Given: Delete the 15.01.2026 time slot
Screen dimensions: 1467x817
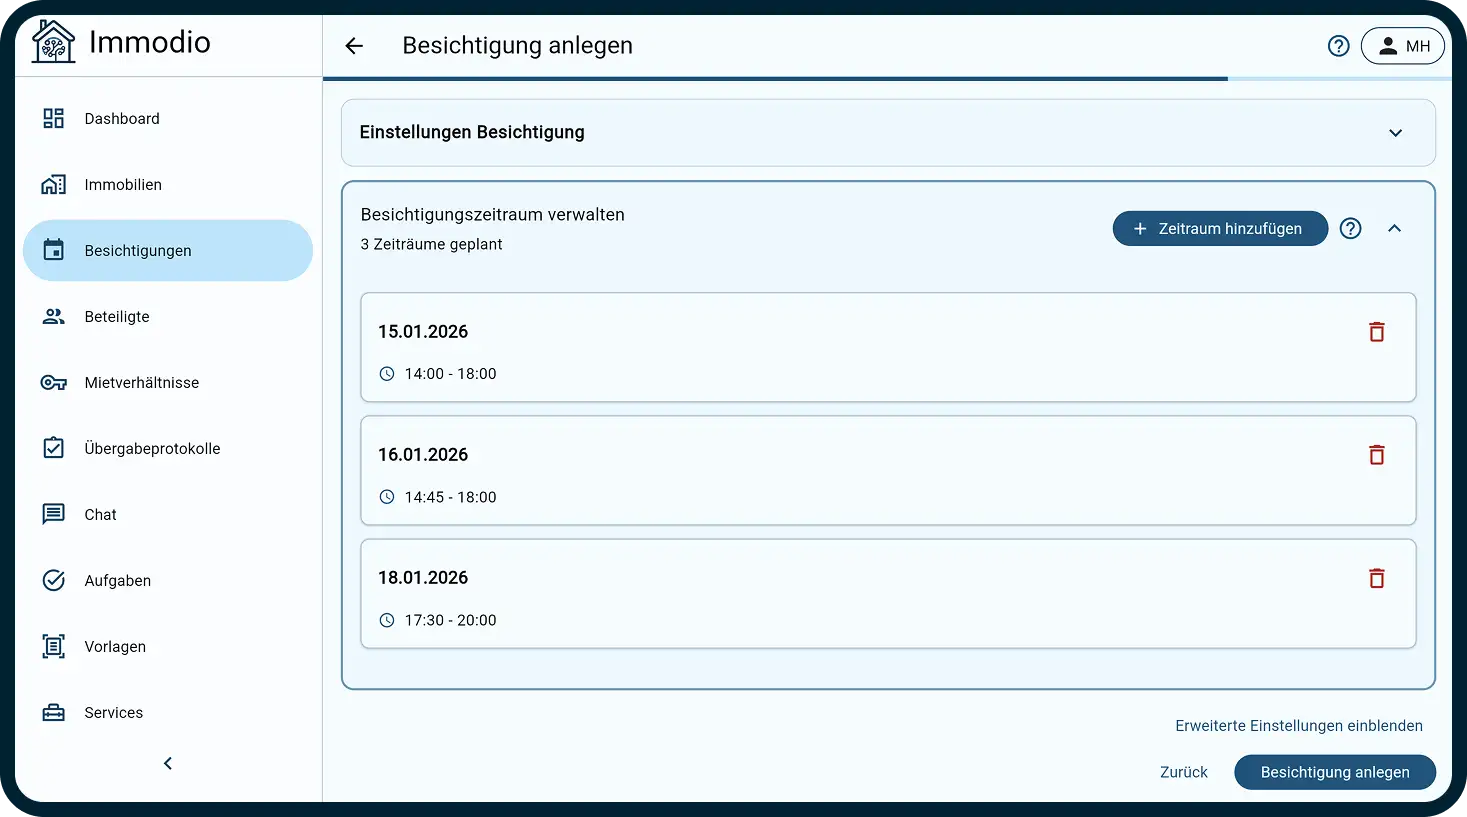Looking at the screenshot, I should click(x=1377, y=332).
